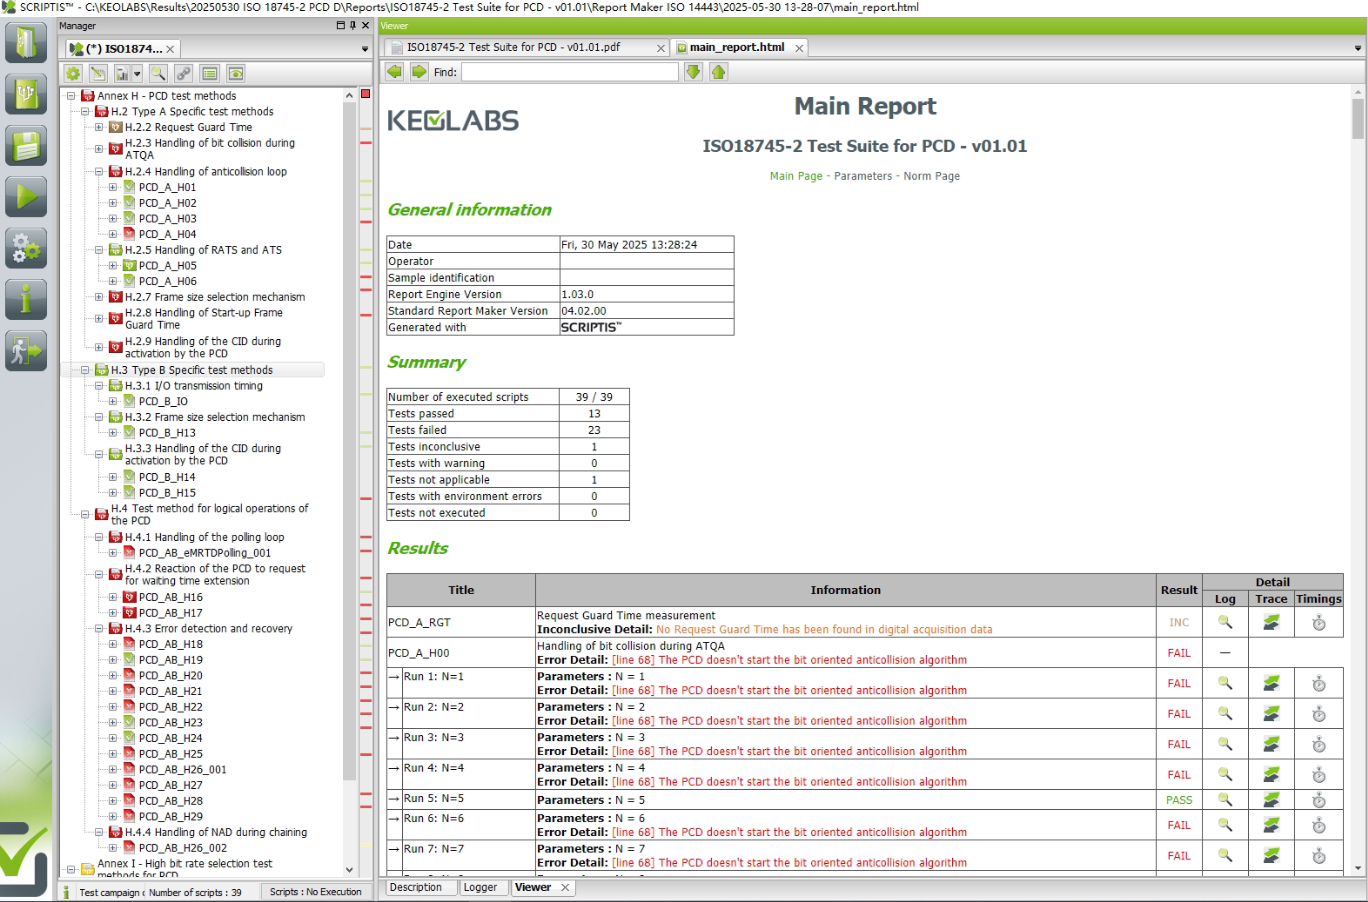The width and height of the screenshot is (1368, 902).
Task: Switch to the Logger bottom tab
Action: point(480,887)
